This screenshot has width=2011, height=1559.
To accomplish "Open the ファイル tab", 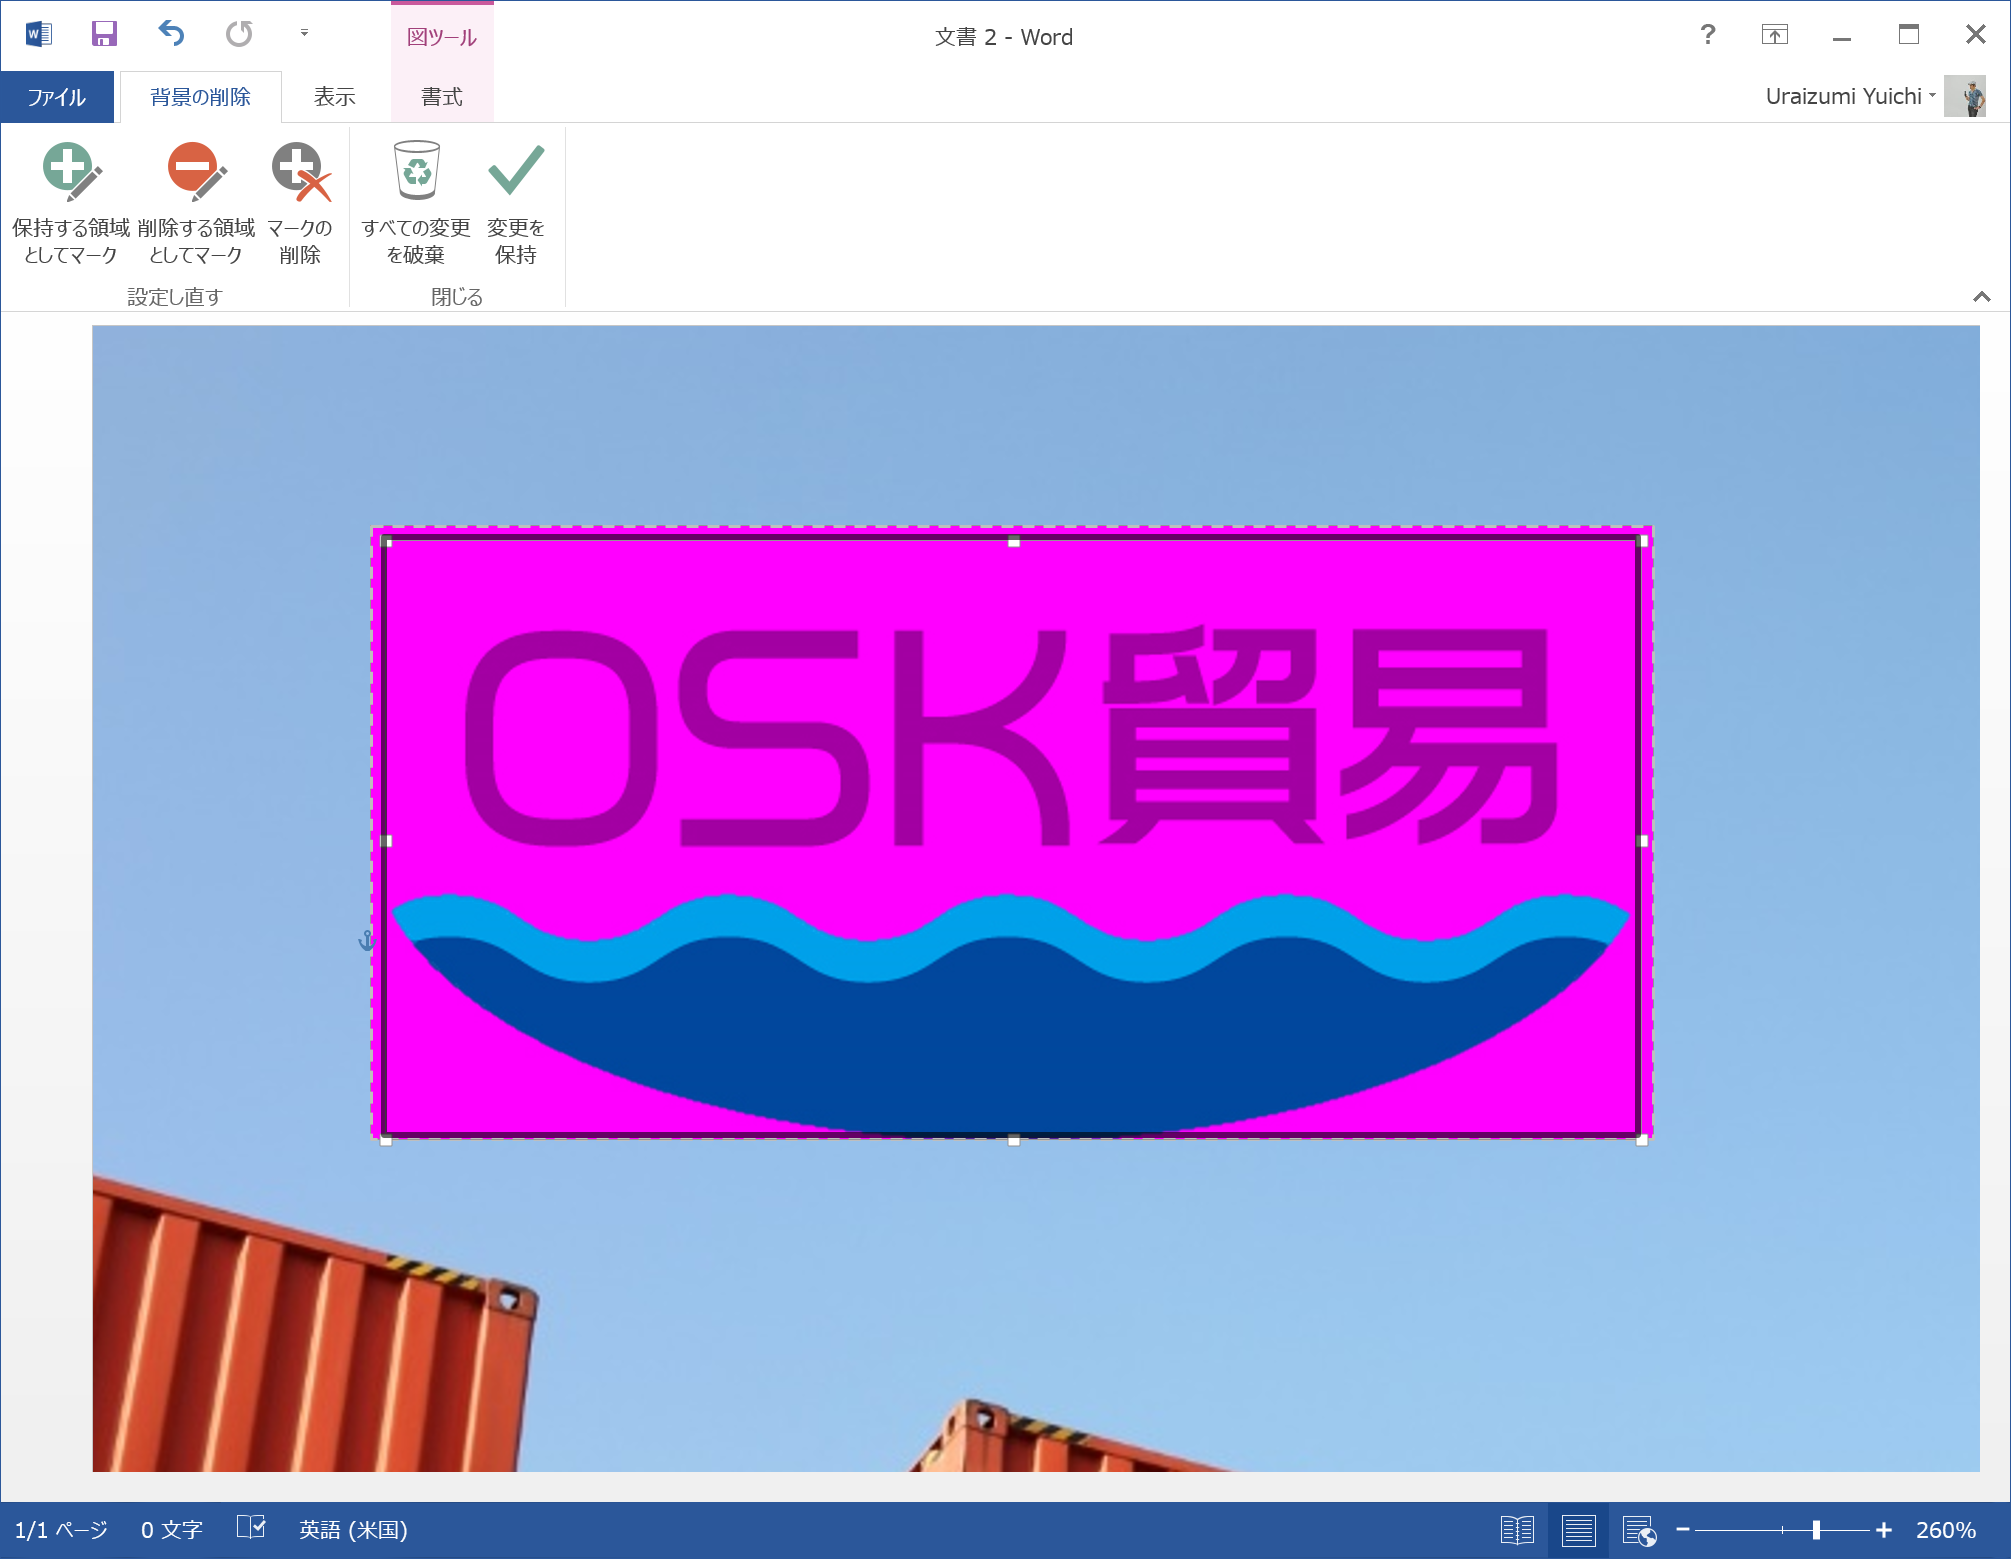I will (57, 97).
